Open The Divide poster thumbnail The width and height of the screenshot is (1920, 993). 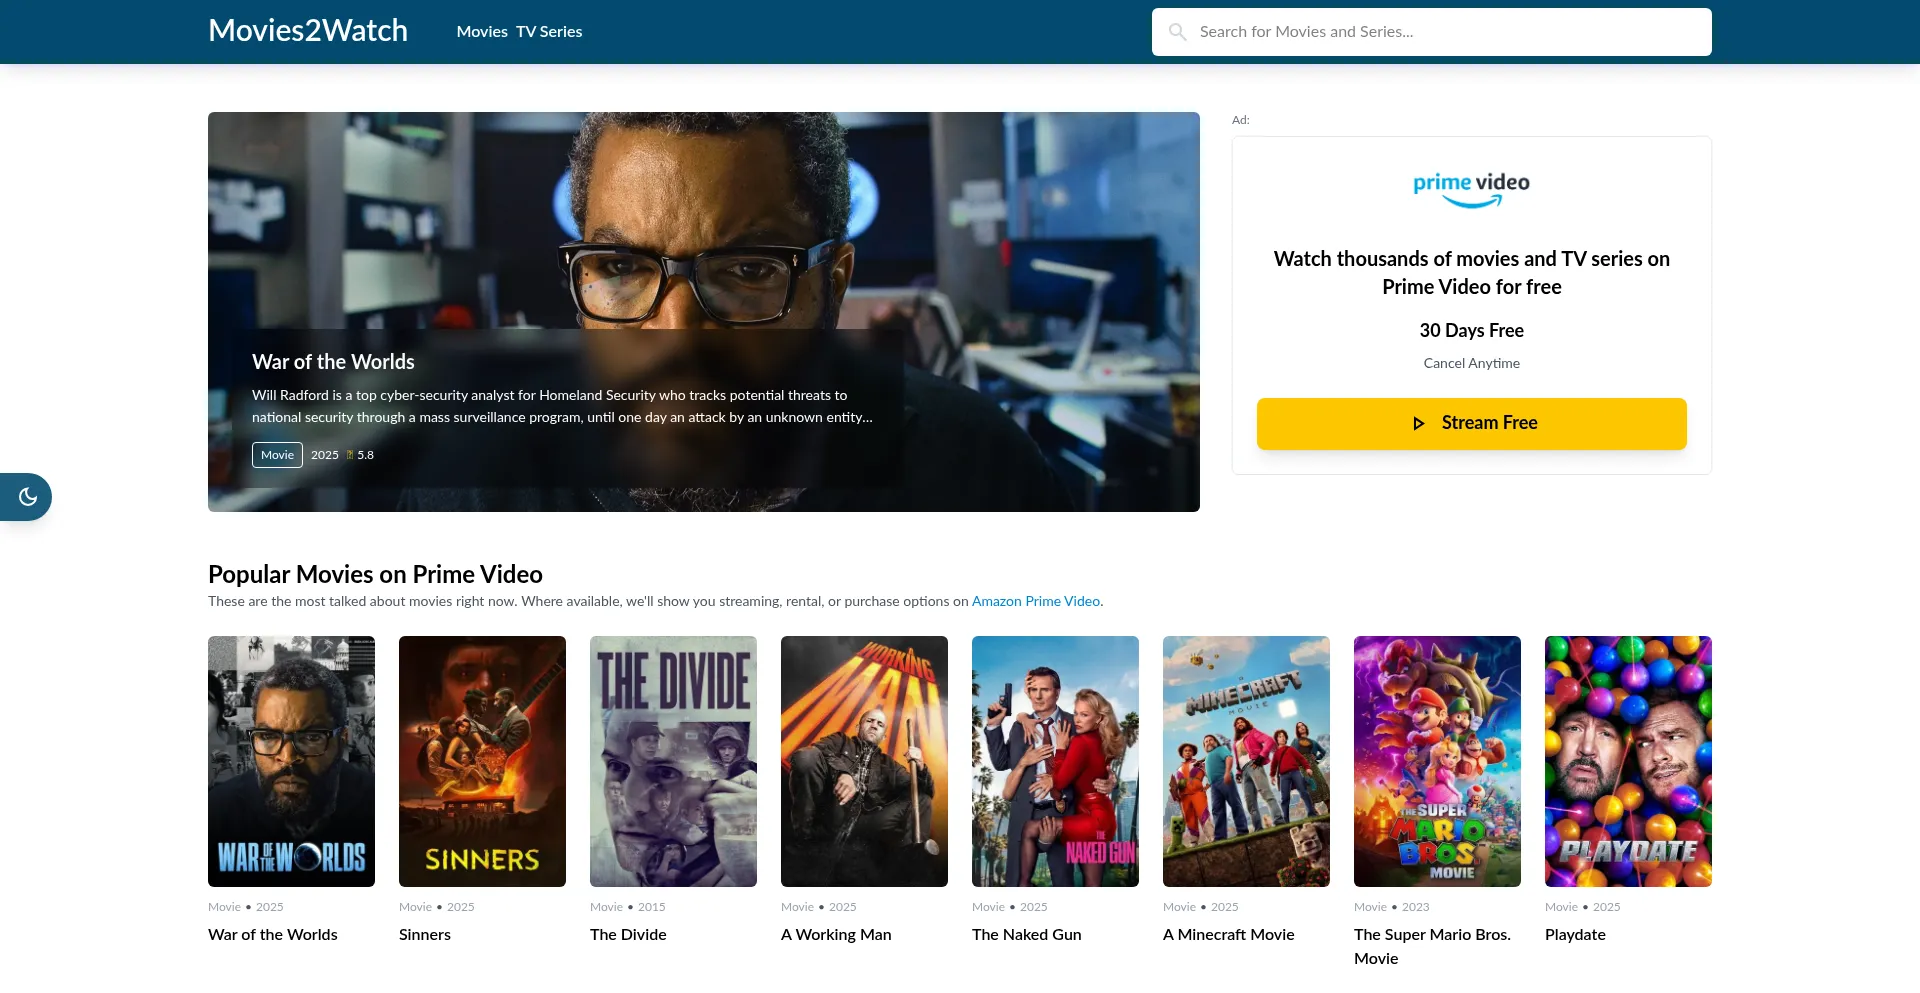tap(673, 761)
